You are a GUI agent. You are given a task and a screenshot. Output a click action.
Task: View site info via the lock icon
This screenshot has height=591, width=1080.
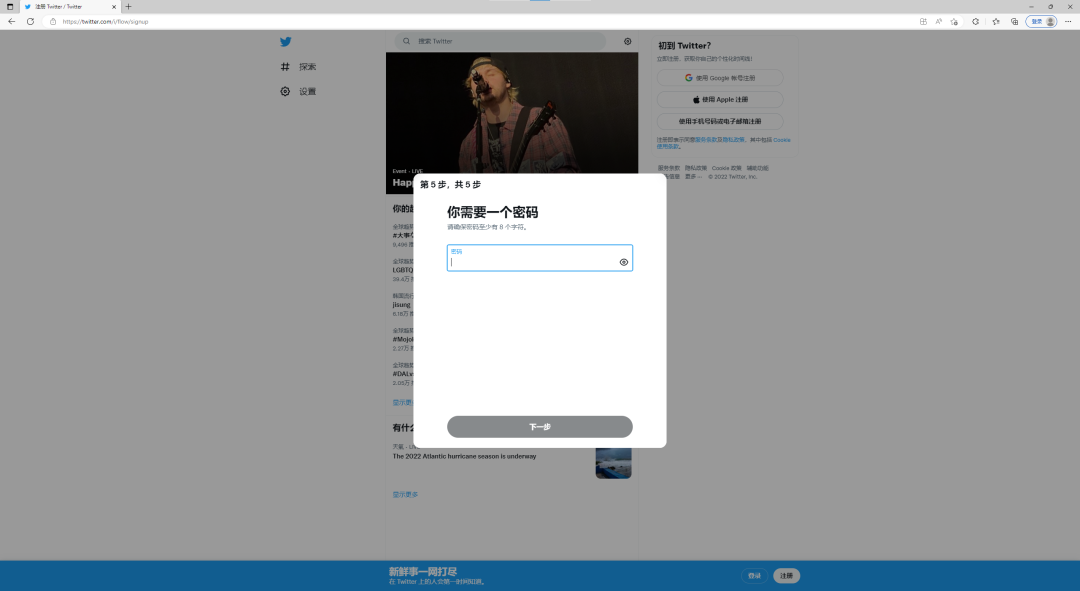[x=53, y=21]
